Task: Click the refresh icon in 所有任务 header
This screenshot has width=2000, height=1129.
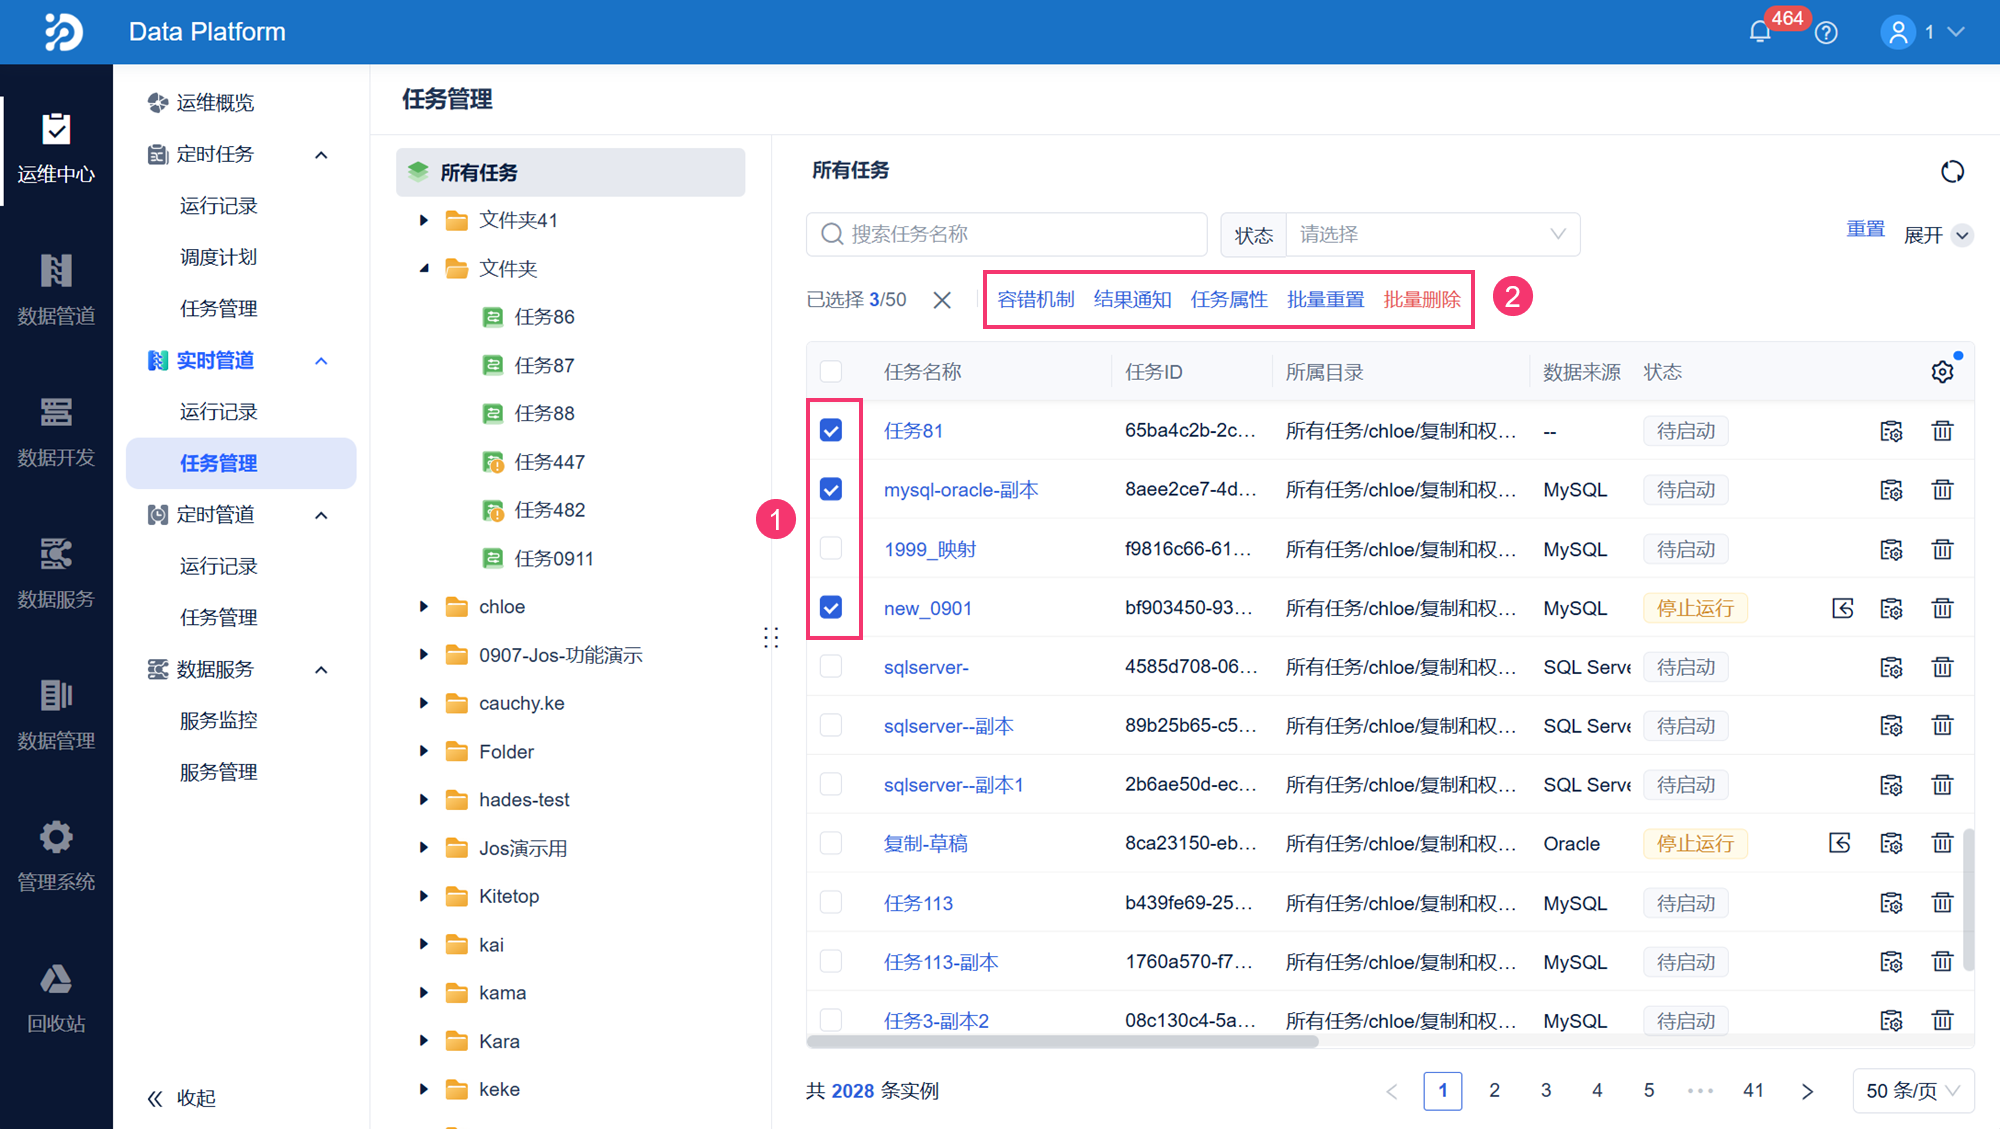Action: [1952, 171]
